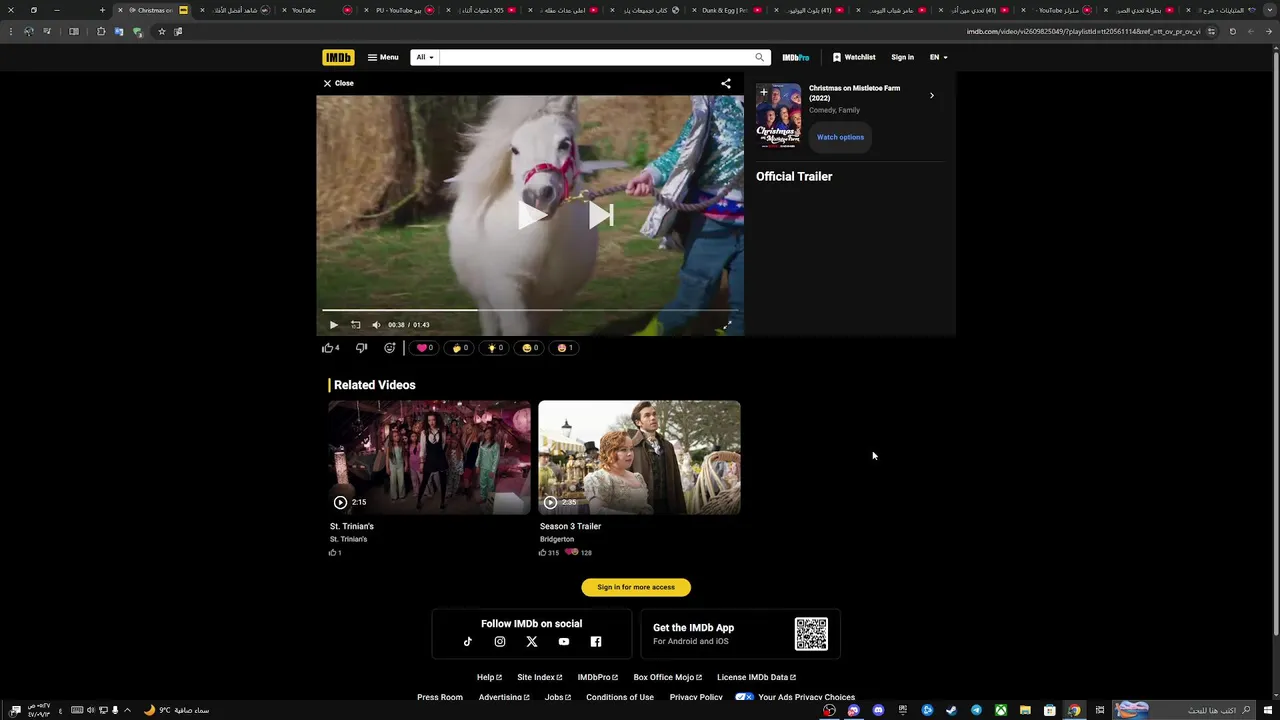Open IMDbPro from the header
Image resolution: width=1280 pixels, height=720 pixels.
[x=796, y=57]
